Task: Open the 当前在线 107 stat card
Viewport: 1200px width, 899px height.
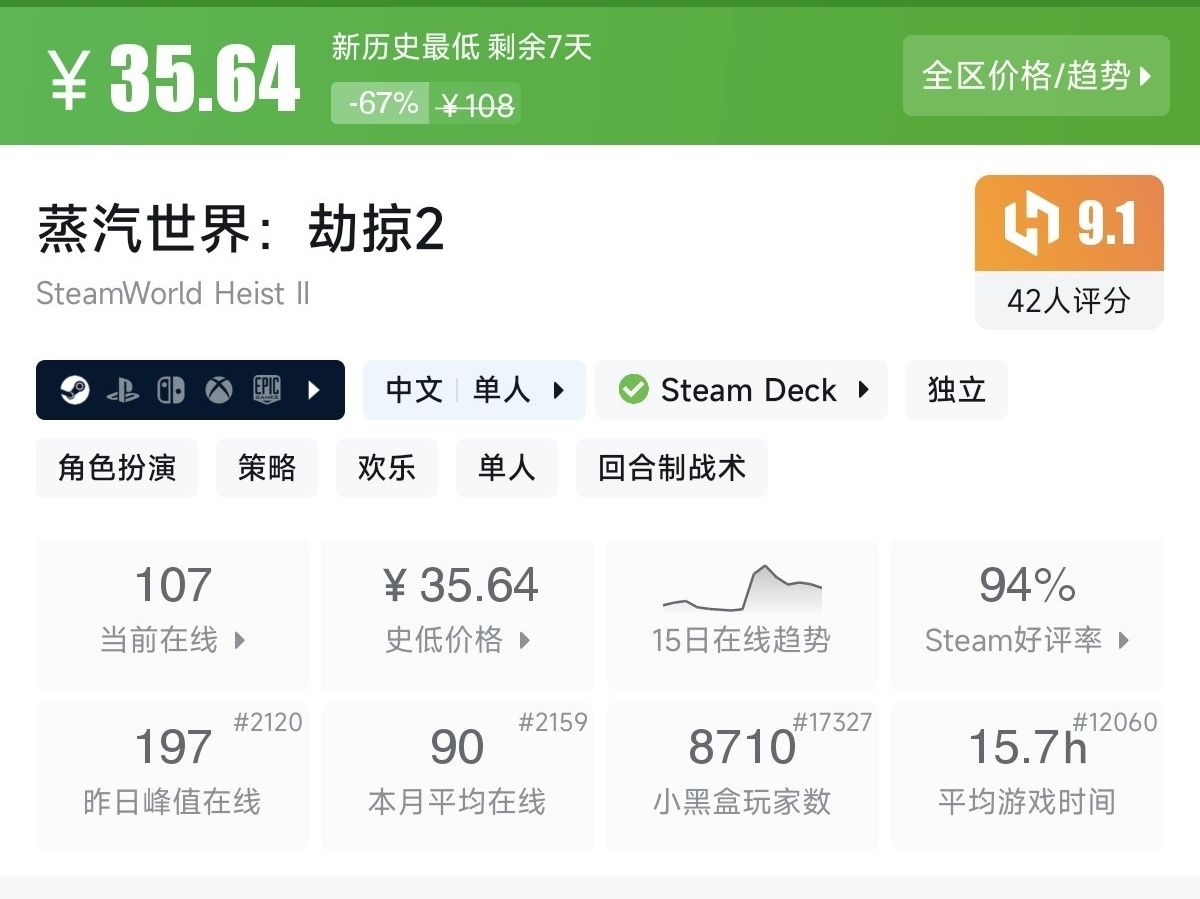Action: 173,614
